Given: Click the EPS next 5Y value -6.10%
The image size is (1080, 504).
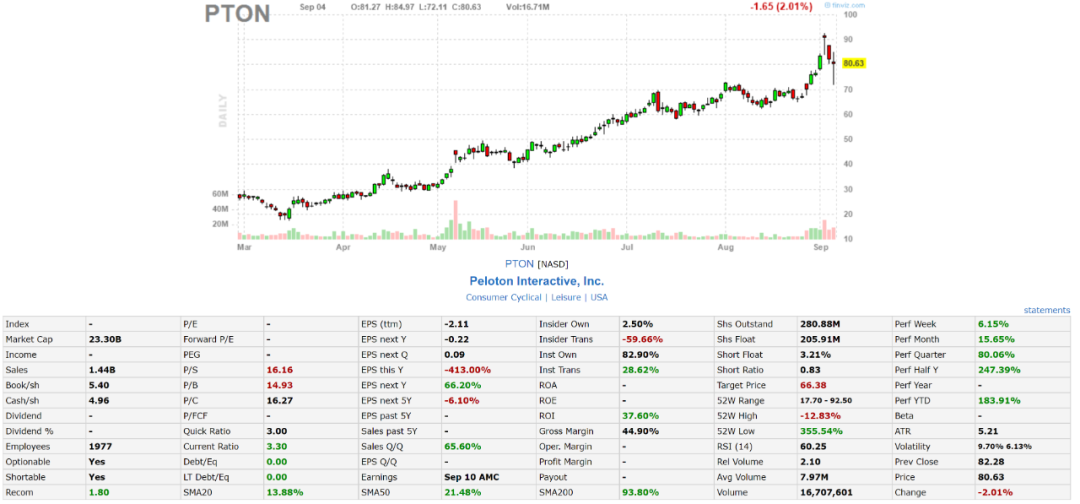Looking at the screenshot, I should point(459,401).
